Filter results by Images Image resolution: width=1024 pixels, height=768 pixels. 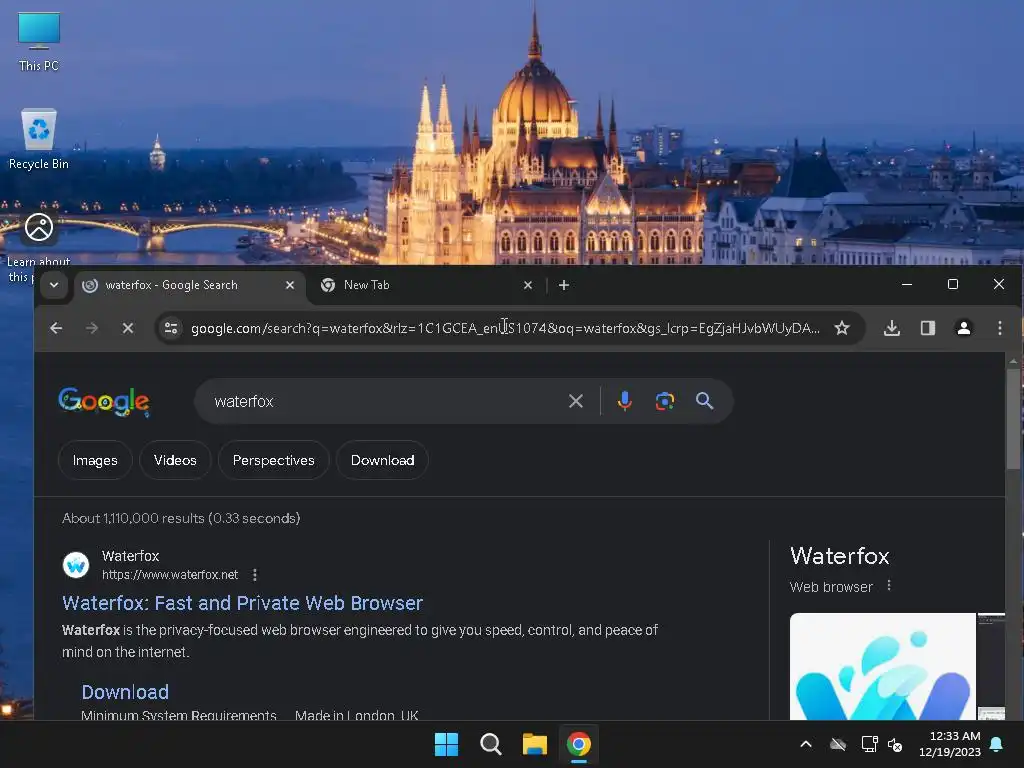click(x=95, y=460)
